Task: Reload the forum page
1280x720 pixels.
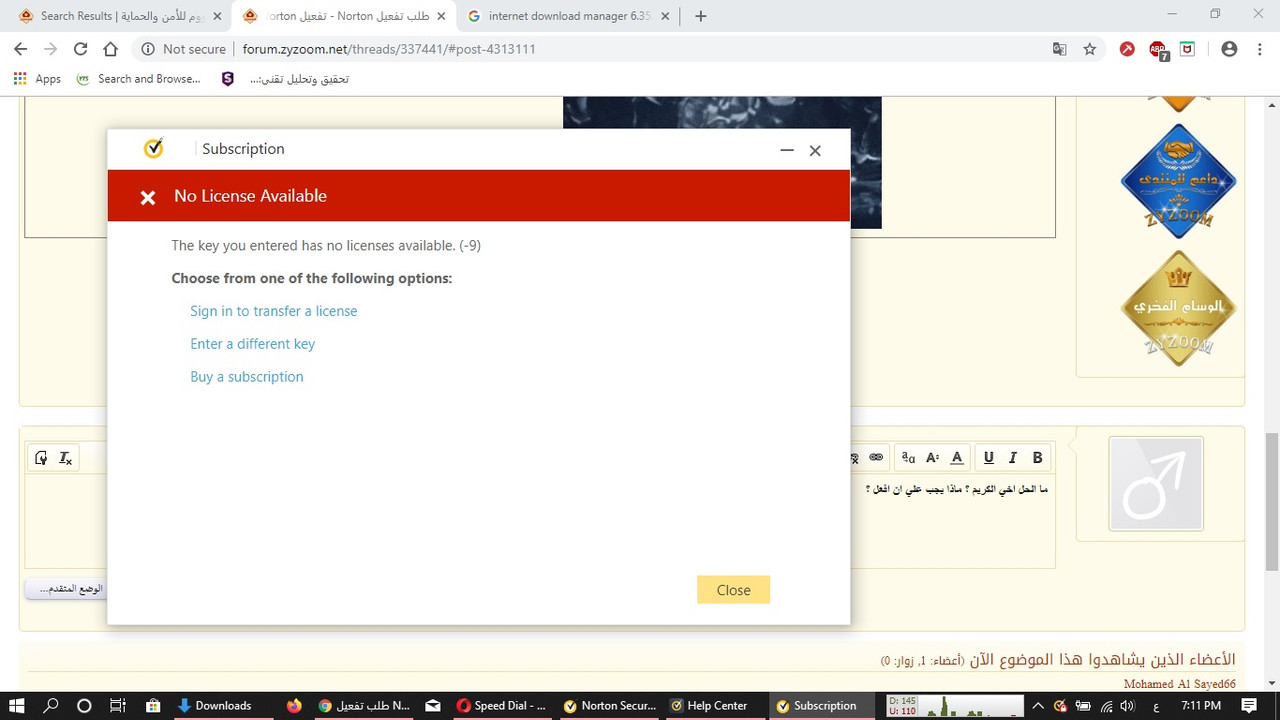Action: pyautogui.click(x=80, y=49)
